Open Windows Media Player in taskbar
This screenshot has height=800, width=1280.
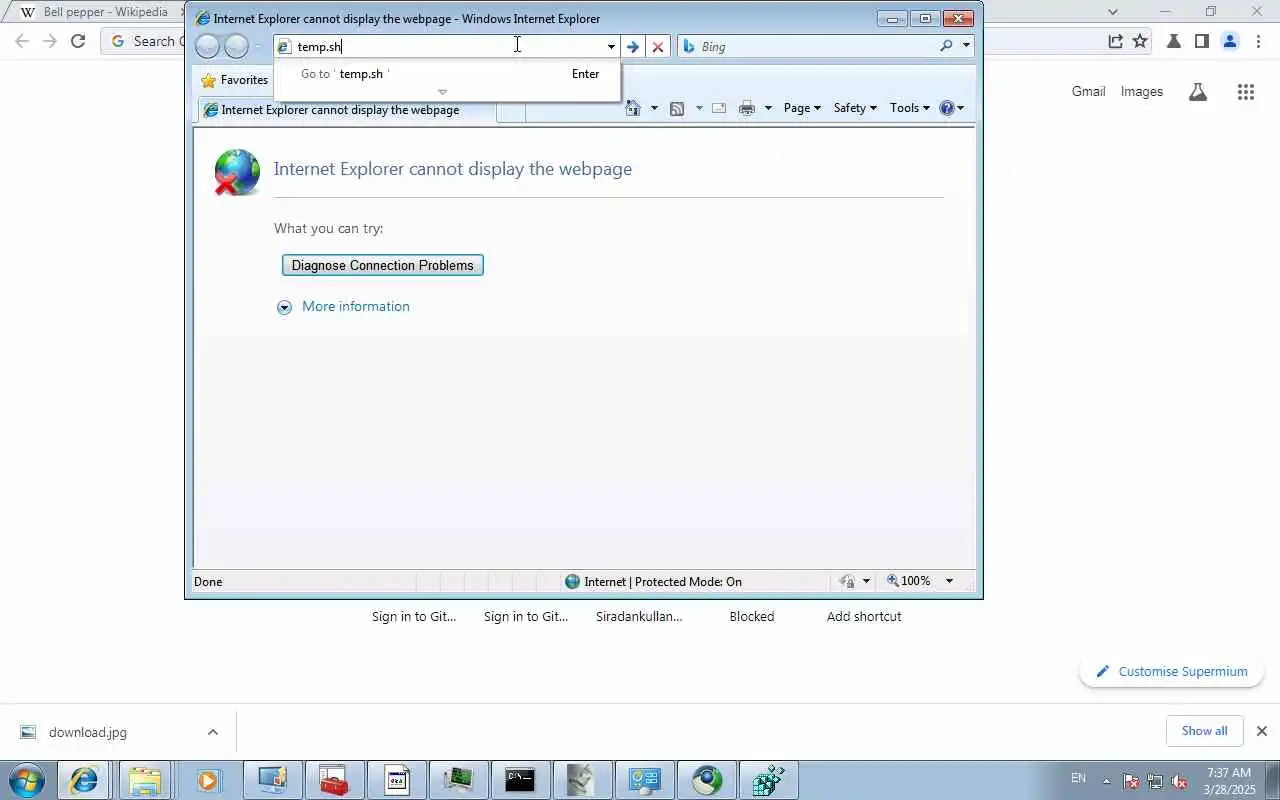tap(208, 780)
